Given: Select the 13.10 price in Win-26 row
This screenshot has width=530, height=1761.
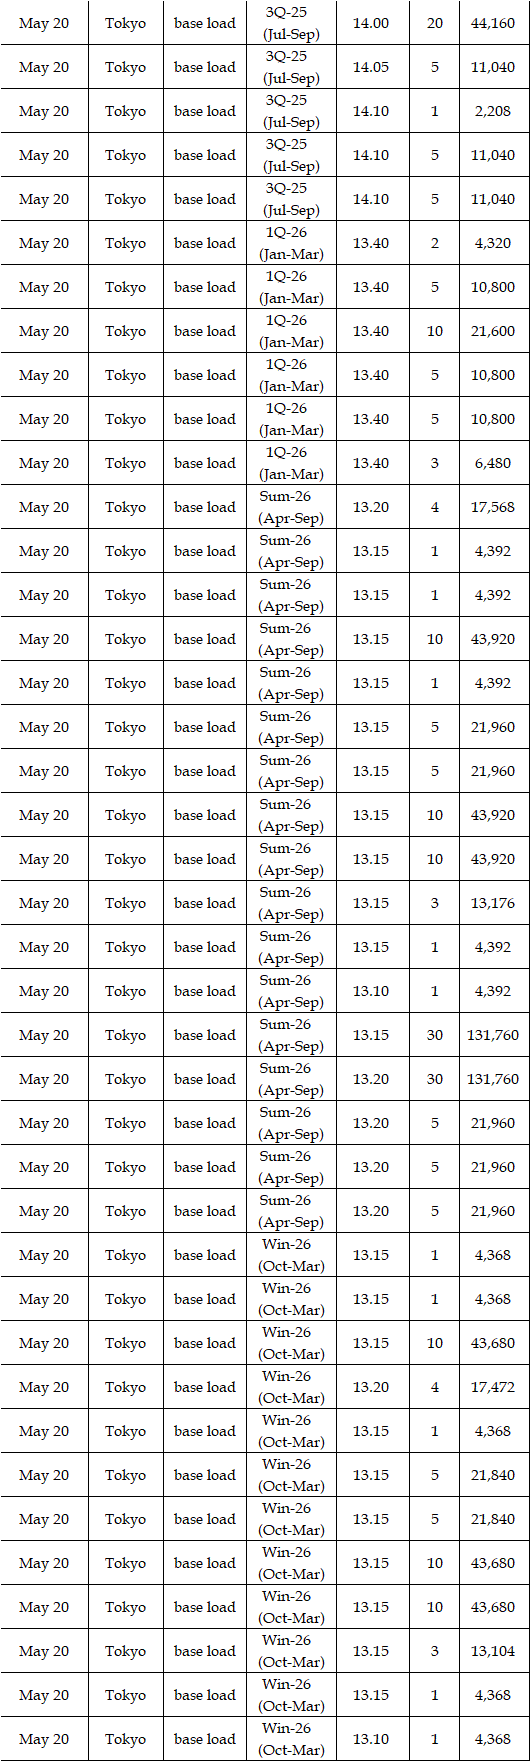Looking at the screenshot, I should click(x=371, y=1739).
